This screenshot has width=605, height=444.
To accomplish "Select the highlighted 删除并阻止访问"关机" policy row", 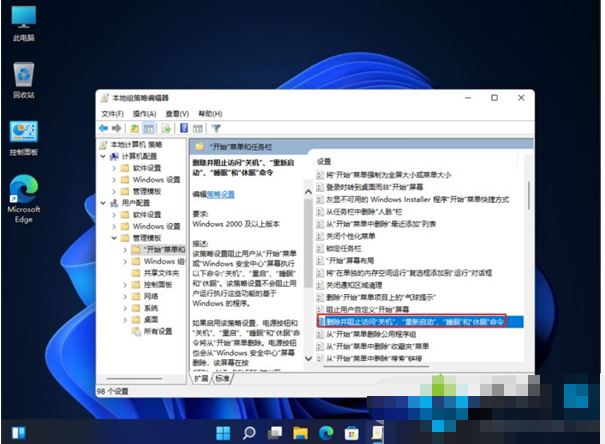I will coord(420,321).
